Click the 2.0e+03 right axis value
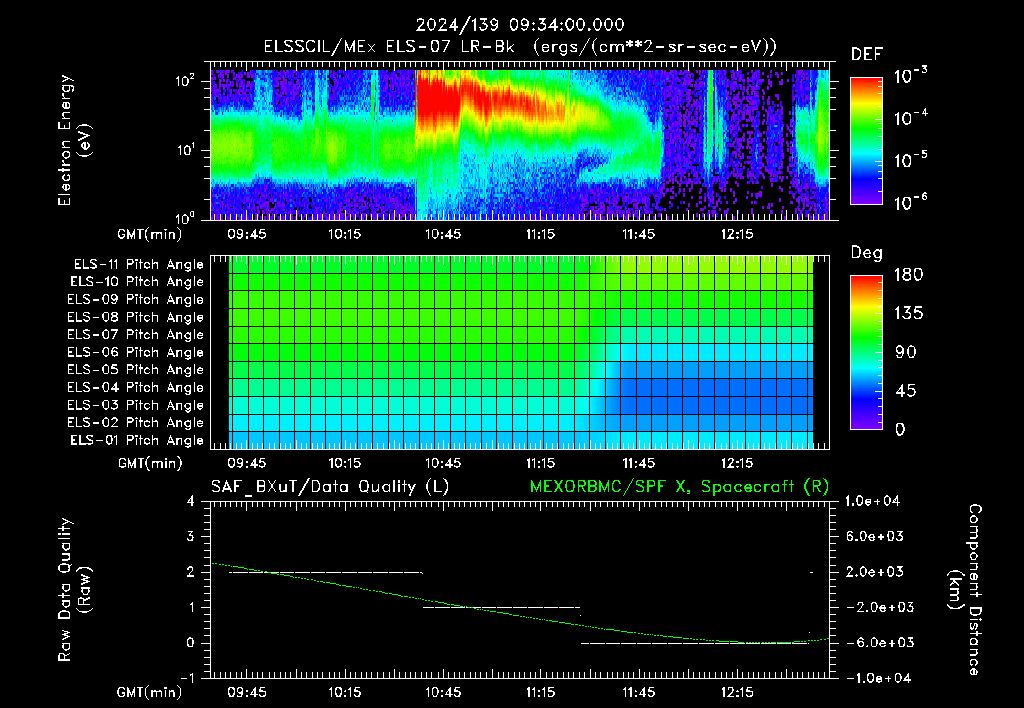 click(874, 571)
